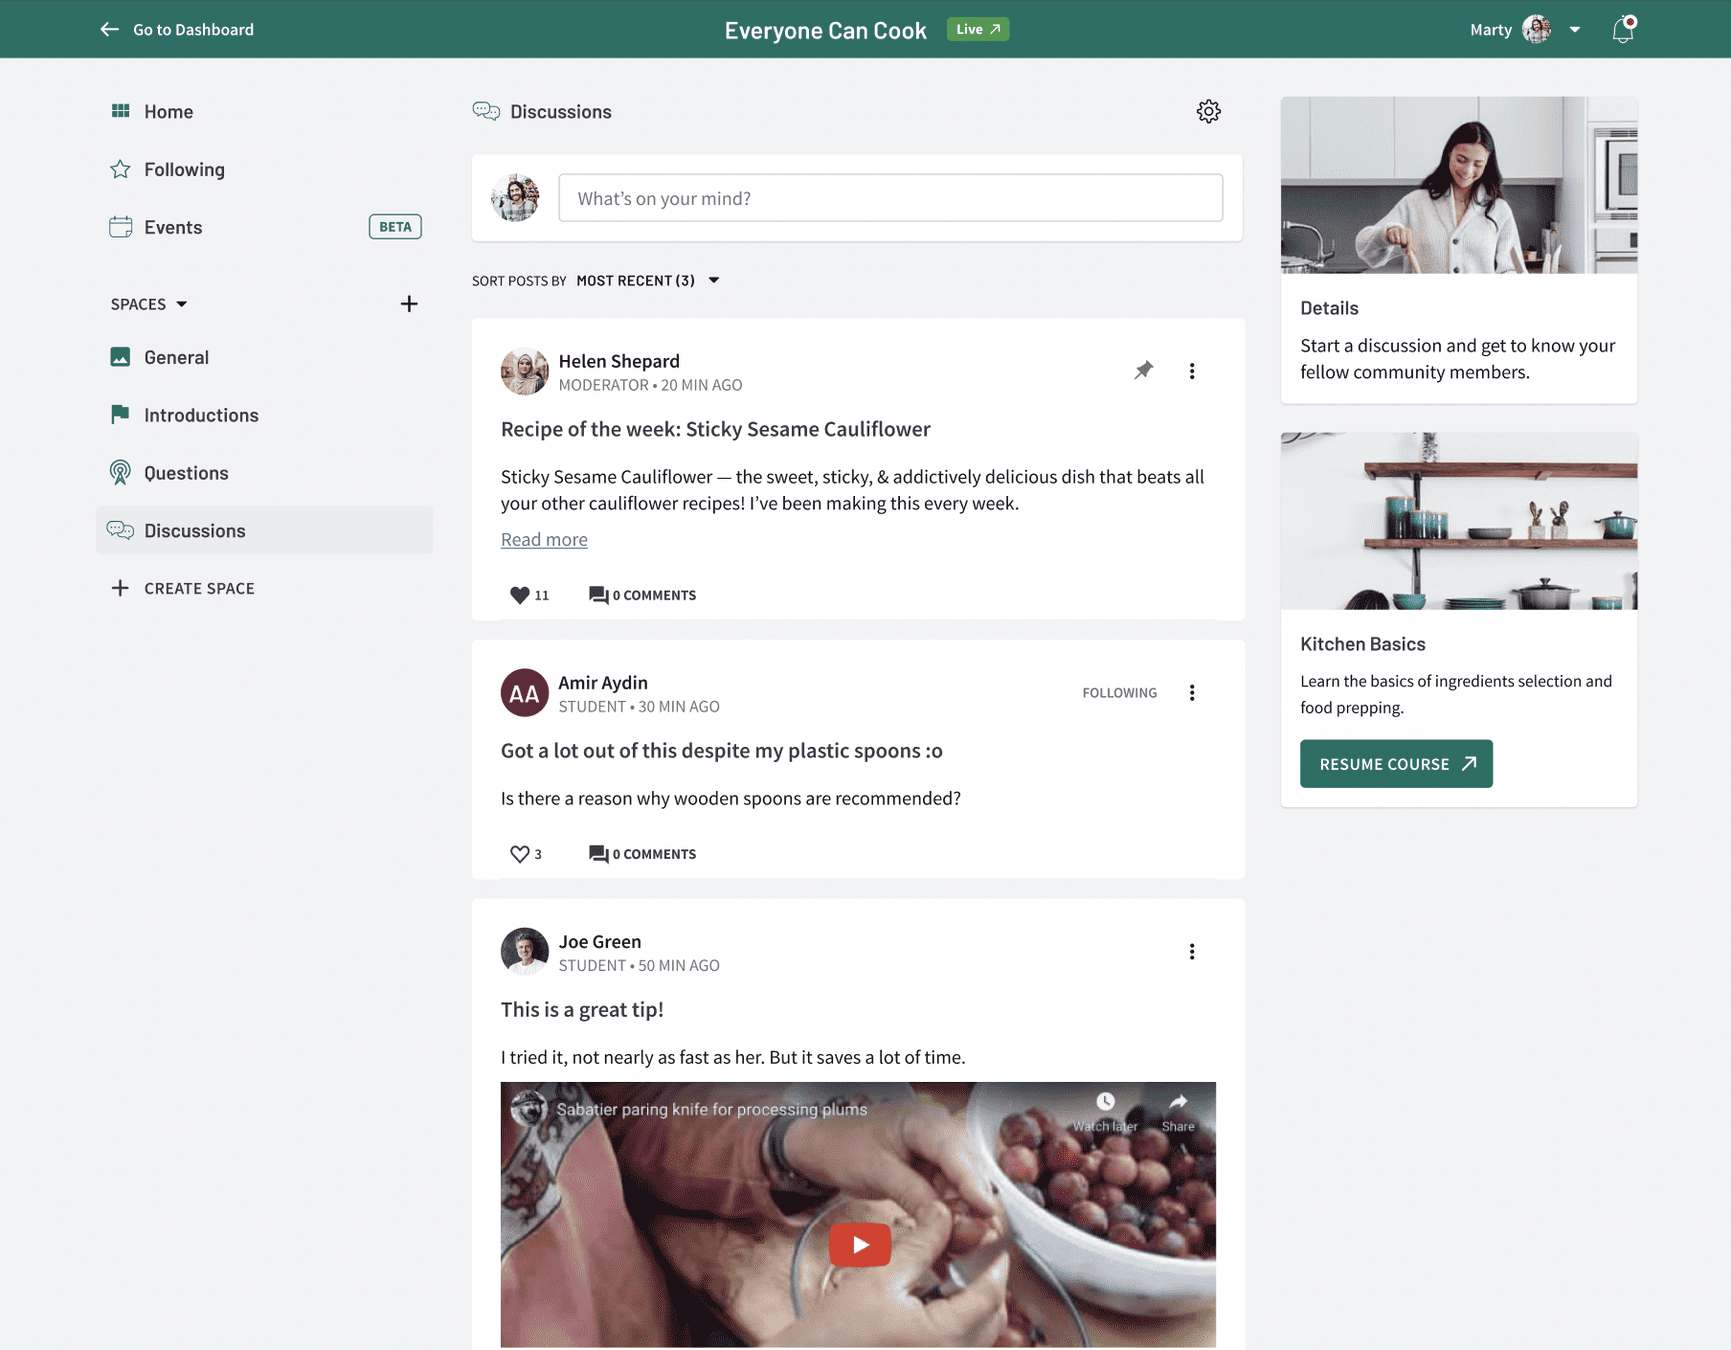Play the Sabatier paring knife video

858,1244
